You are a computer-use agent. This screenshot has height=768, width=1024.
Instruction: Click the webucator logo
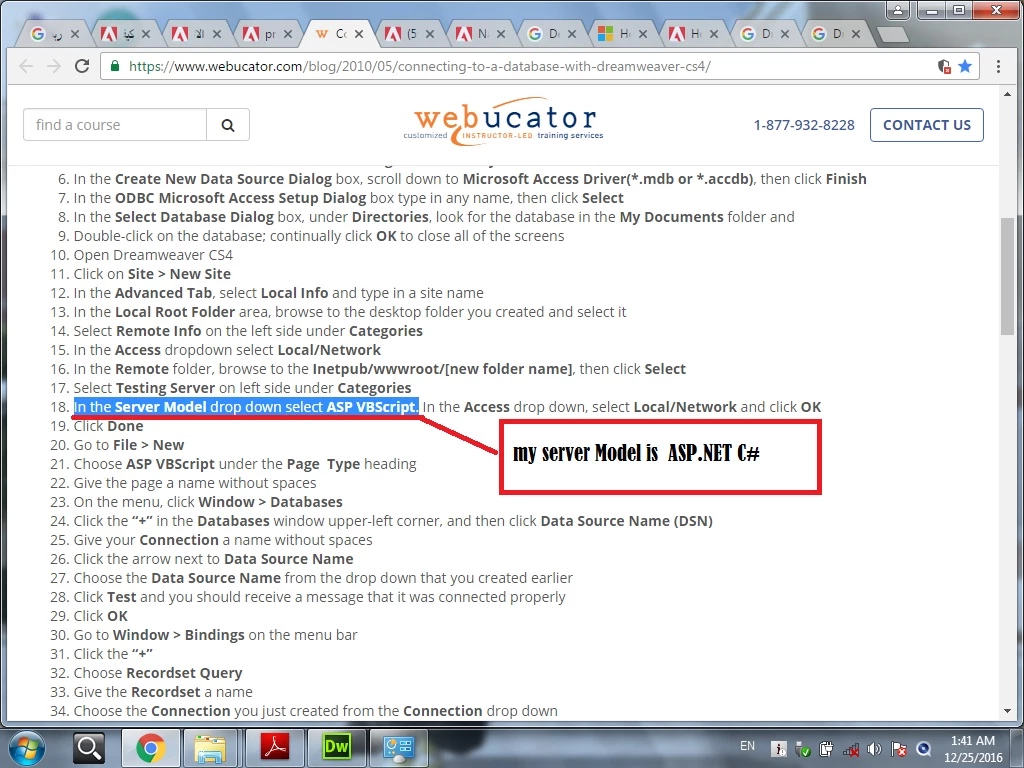point(504,121)
